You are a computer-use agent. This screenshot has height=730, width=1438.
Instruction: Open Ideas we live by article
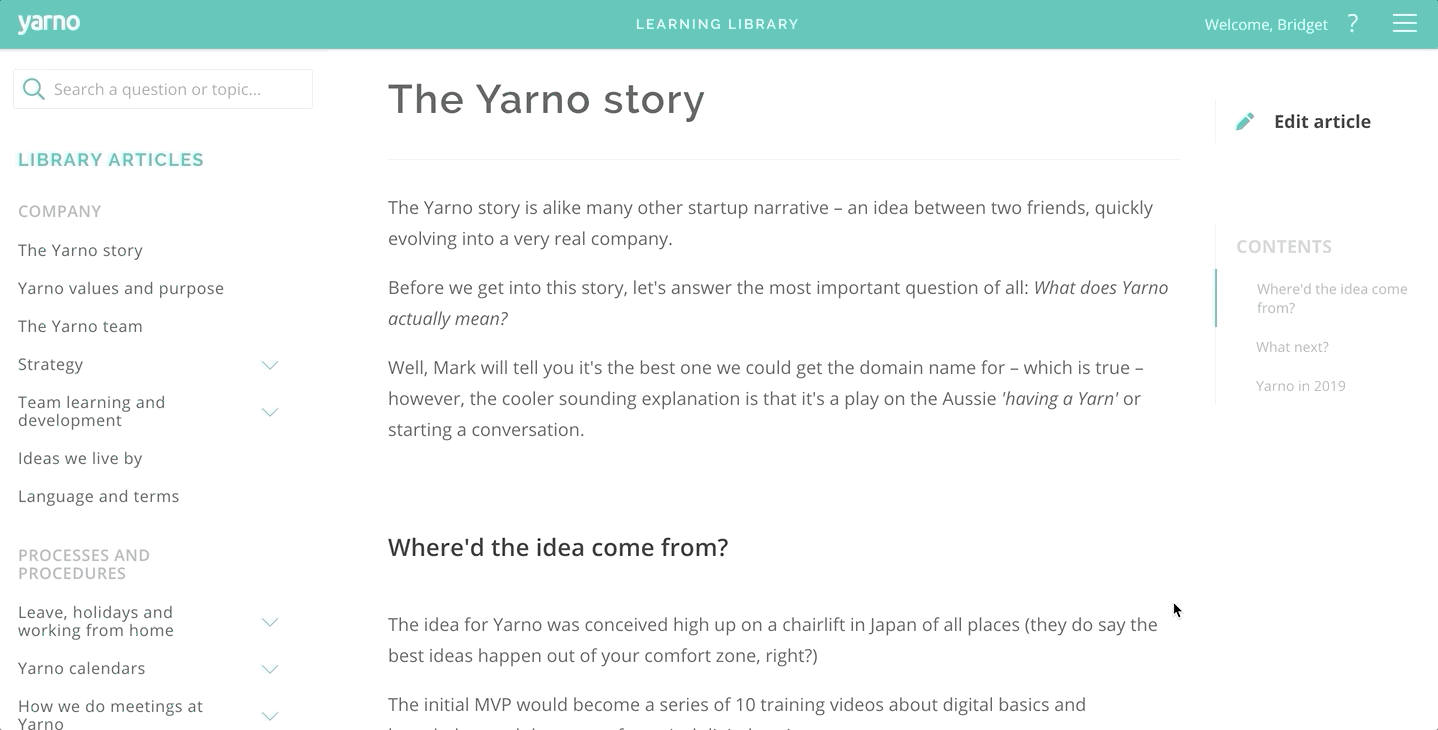[x=80, y=458]
